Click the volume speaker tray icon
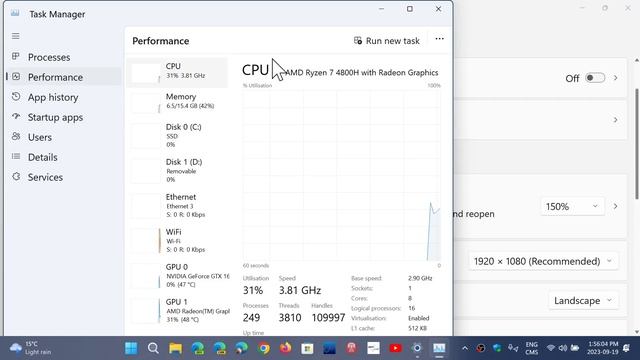 tap(563, 348)
